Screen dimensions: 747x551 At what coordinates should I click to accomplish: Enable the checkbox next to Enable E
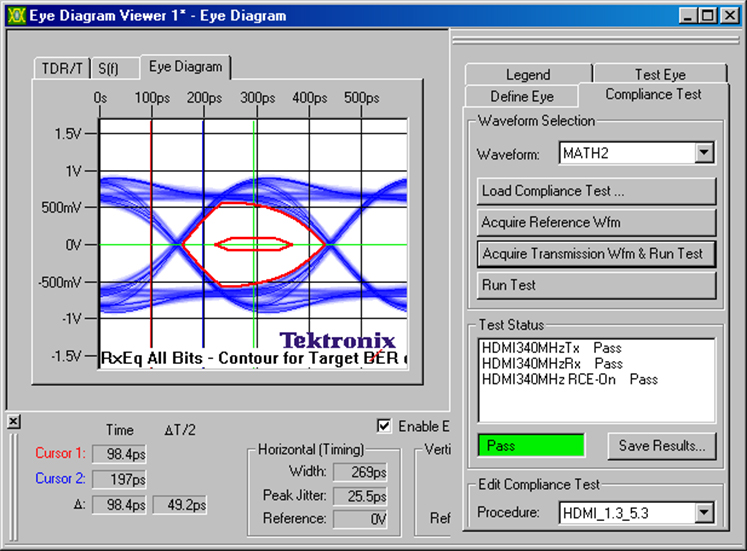(x=384, y=426)
